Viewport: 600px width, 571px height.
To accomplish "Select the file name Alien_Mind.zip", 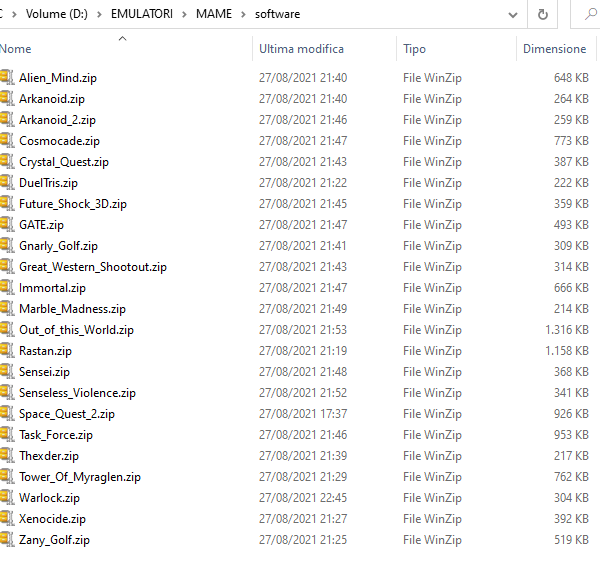I will point(58,78).
